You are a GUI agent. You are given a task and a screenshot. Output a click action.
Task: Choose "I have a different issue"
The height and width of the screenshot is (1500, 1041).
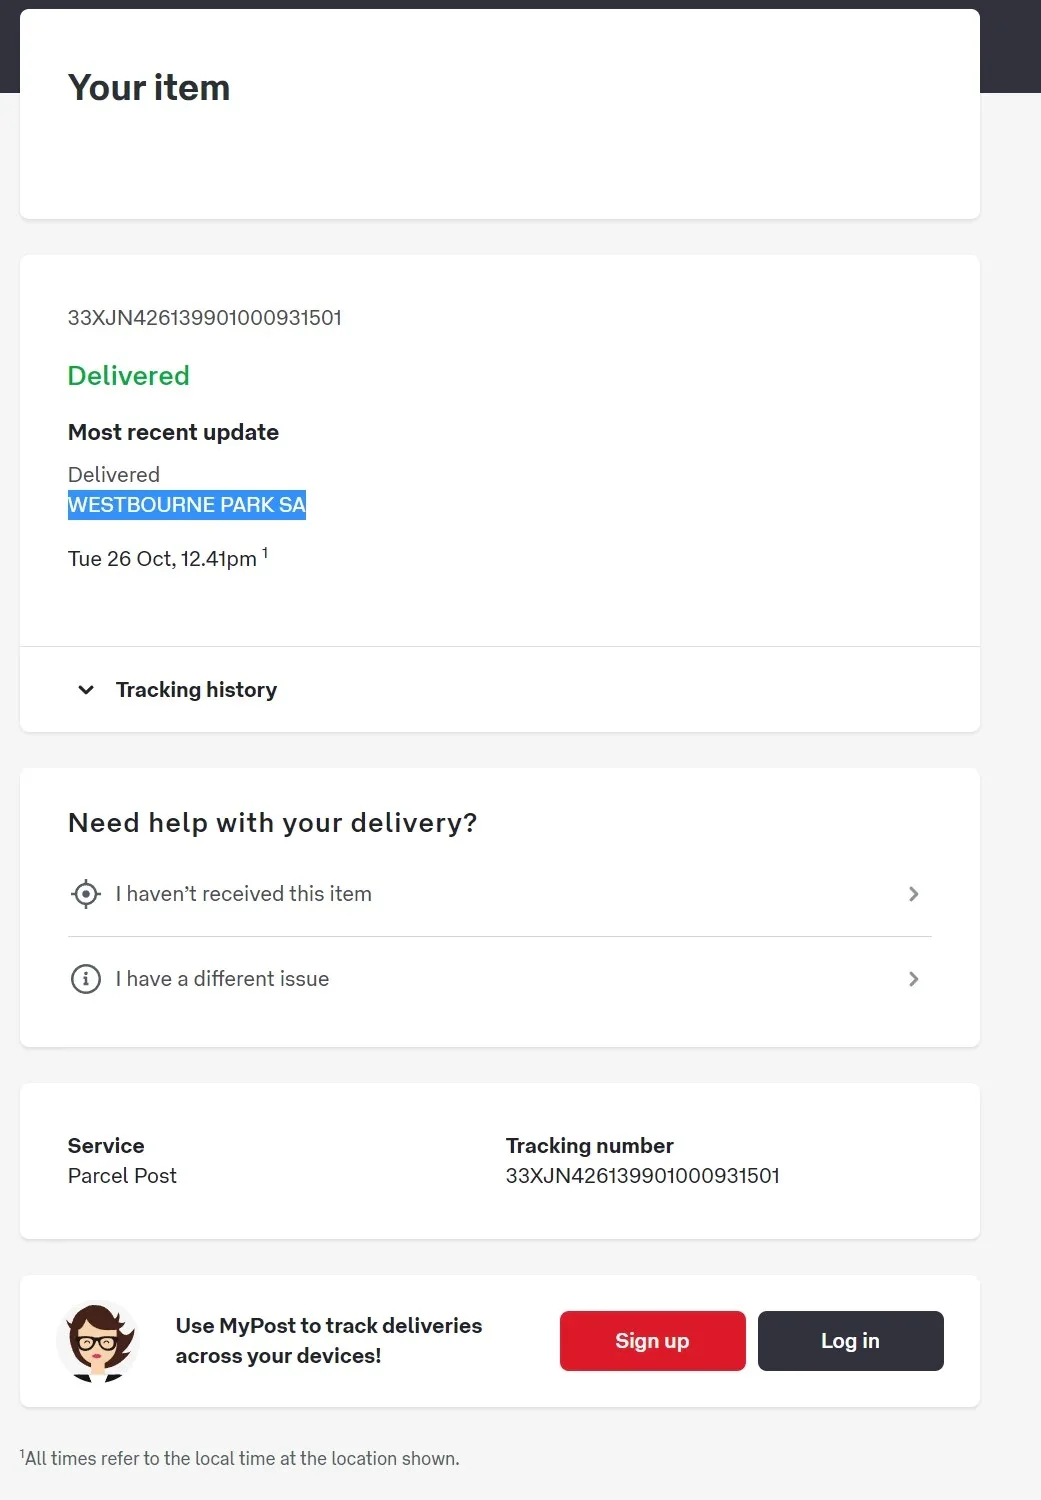click(x=222, y=979)
